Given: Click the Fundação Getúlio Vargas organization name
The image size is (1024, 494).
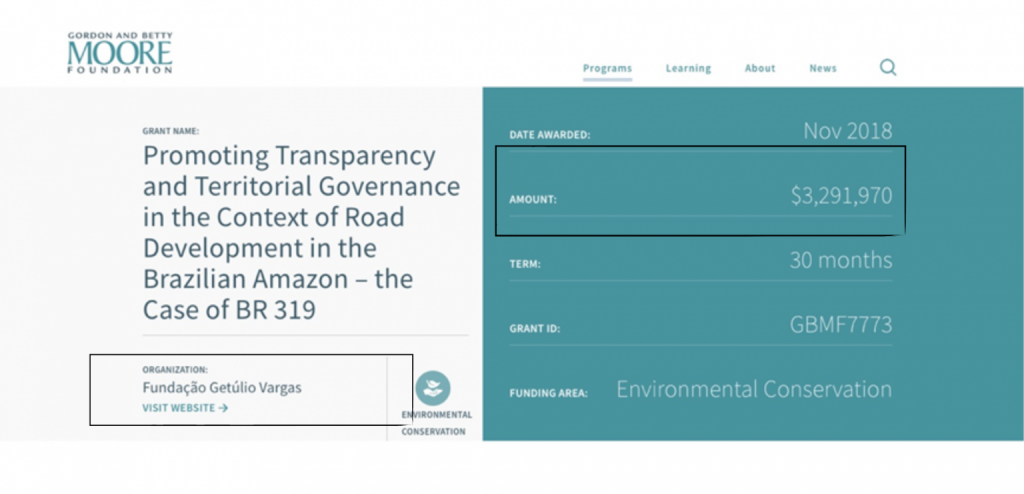Looking at the screenshot, I should click(x=221, y=388).
